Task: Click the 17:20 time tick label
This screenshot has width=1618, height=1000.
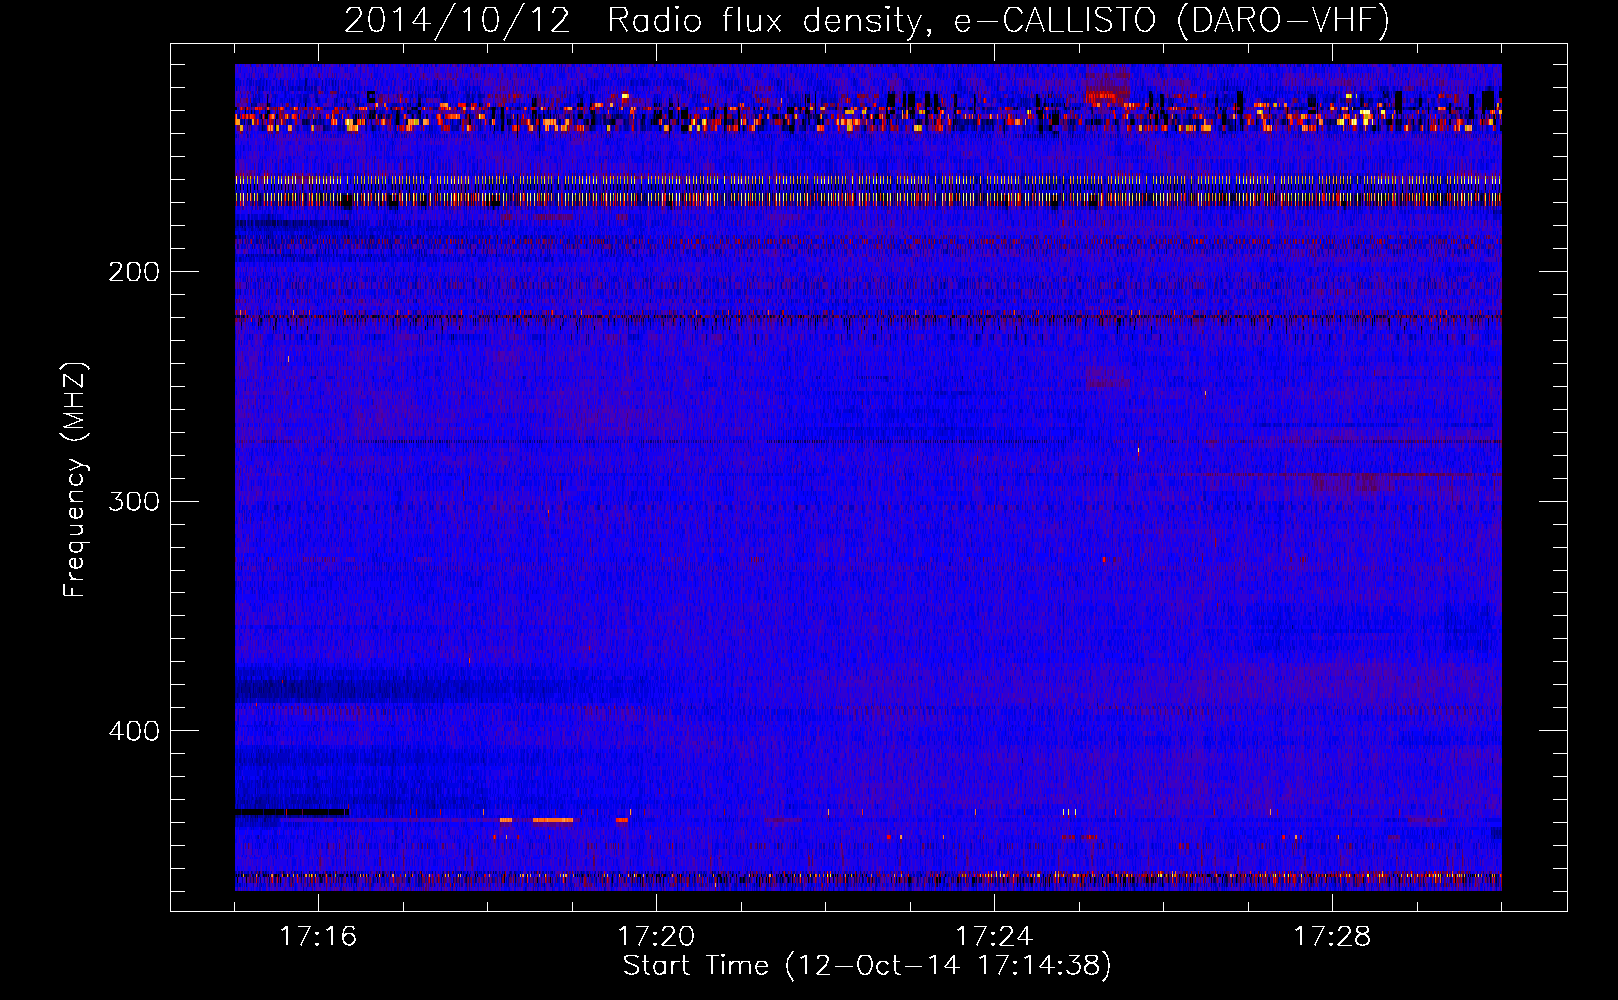Action: pyautogui.click(x=656, y=937)
